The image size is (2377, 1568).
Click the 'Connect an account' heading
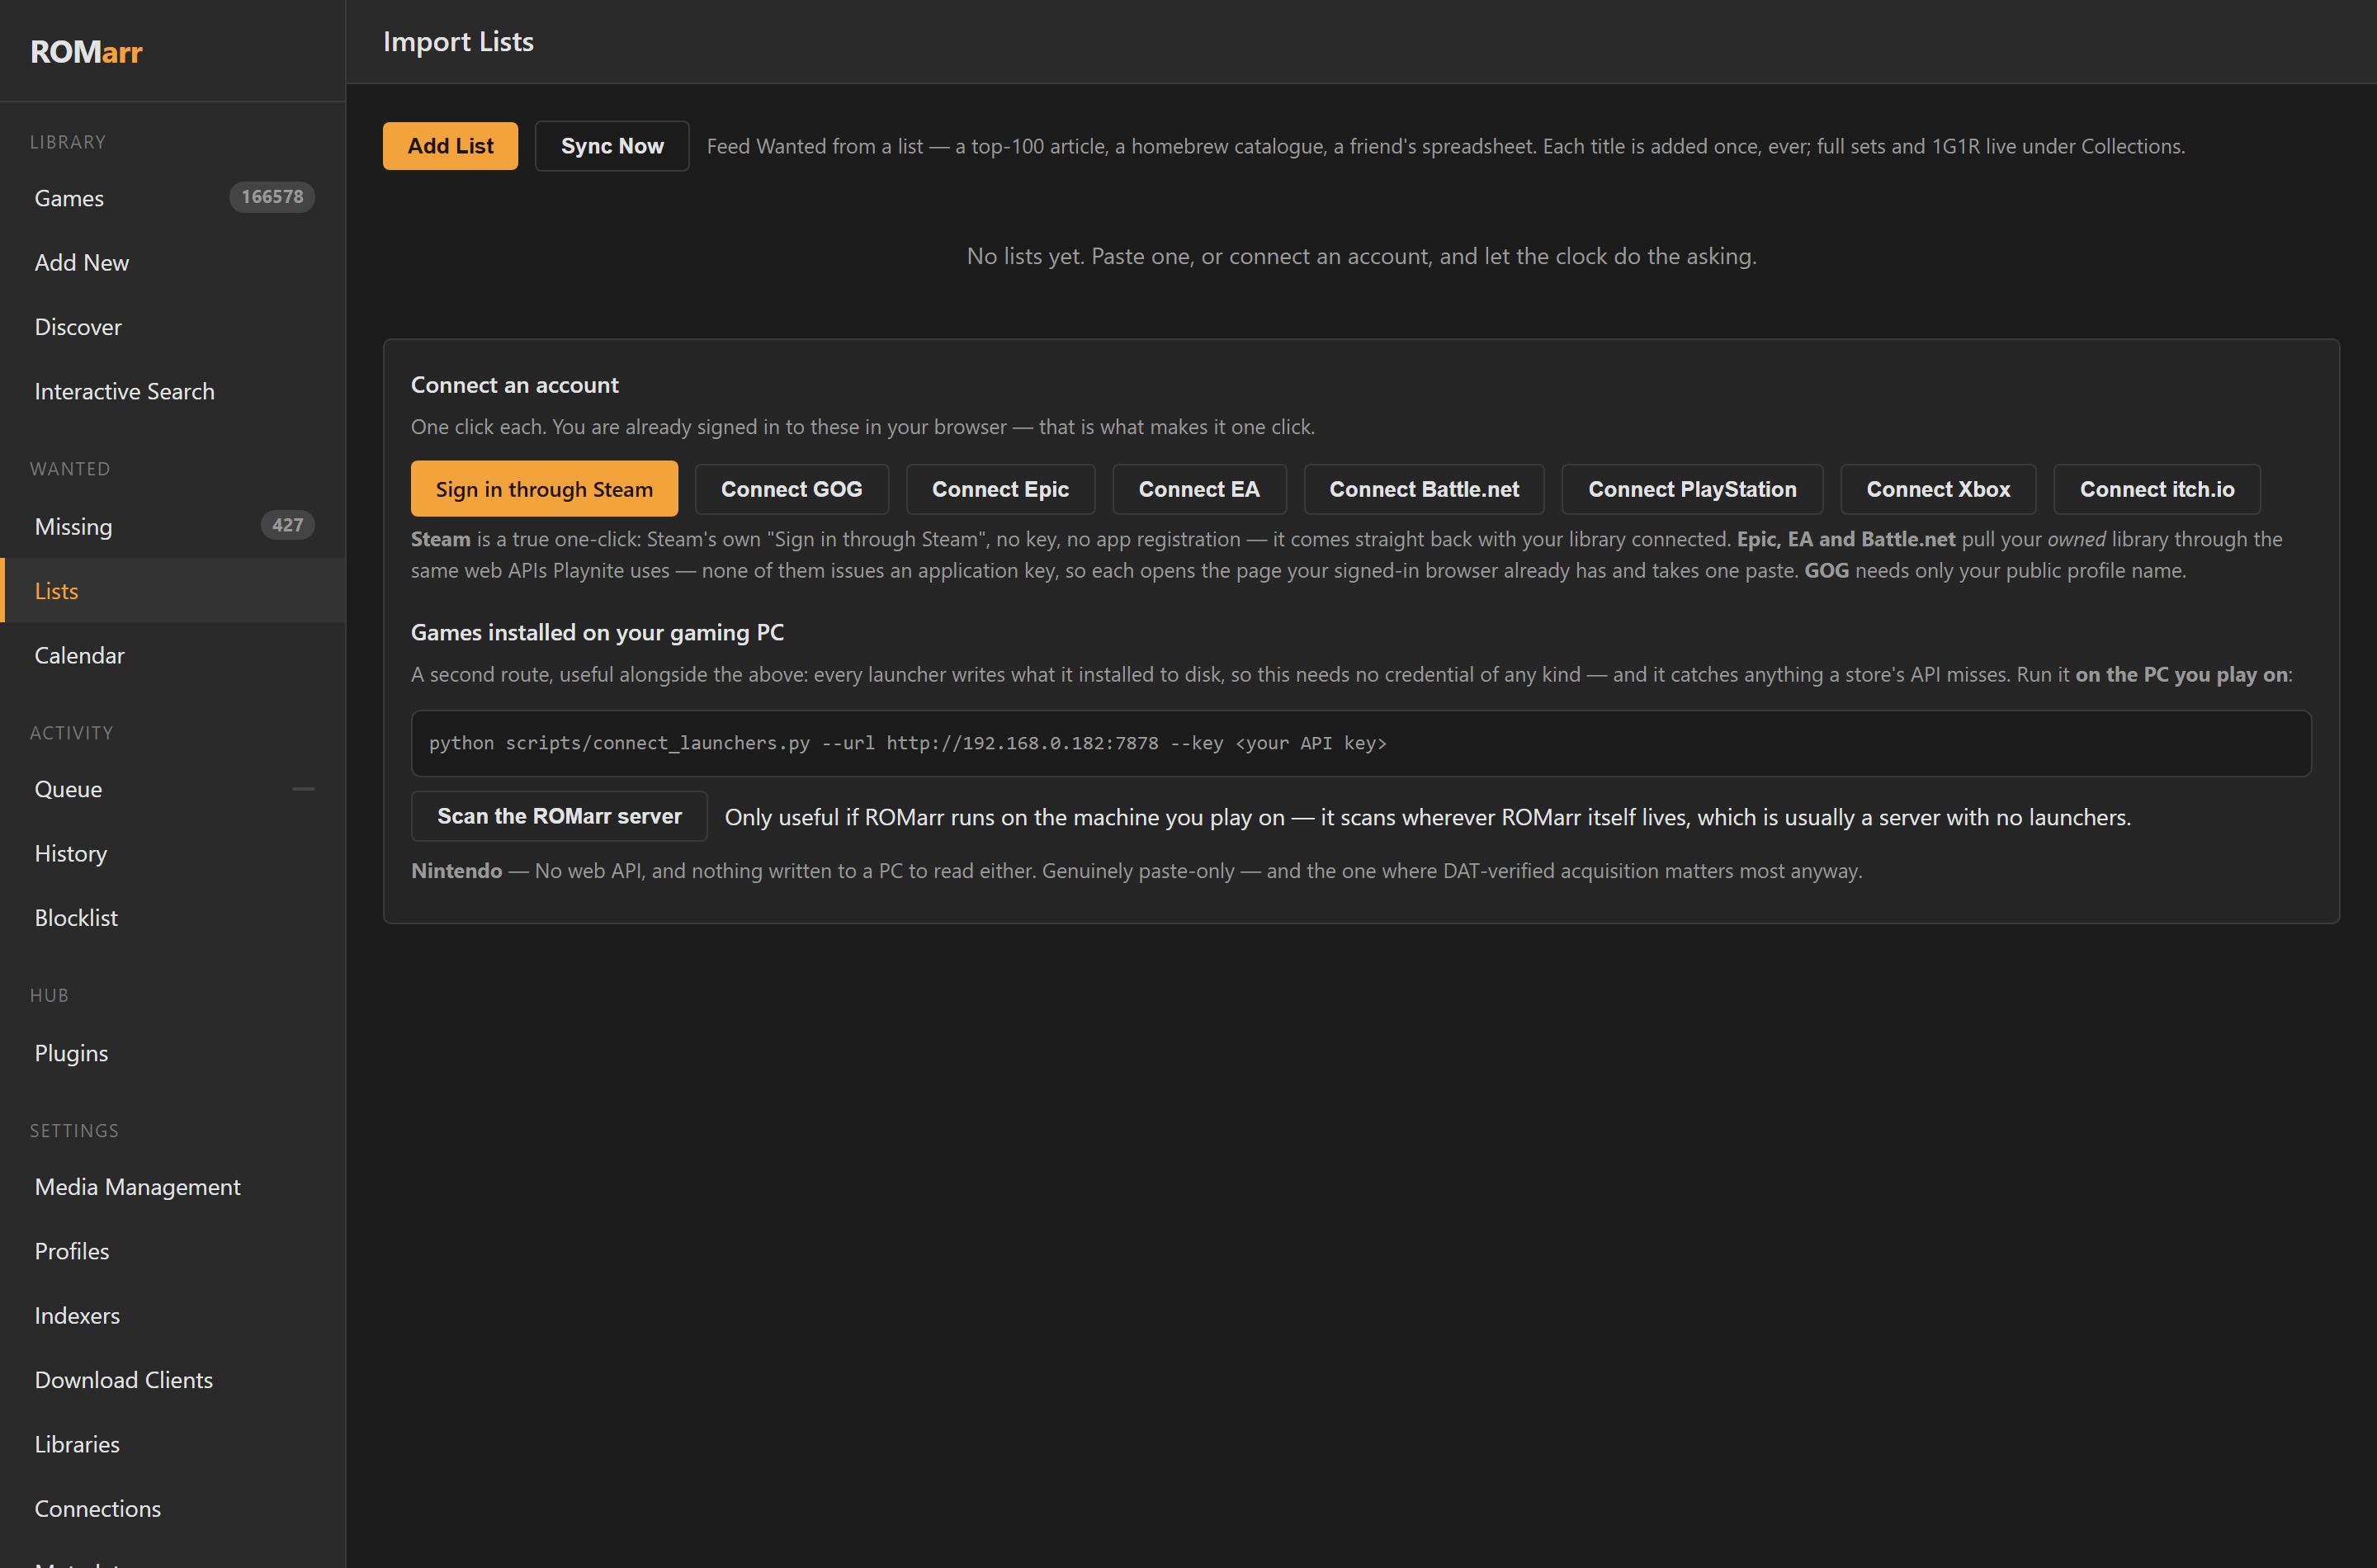point(514,385)
